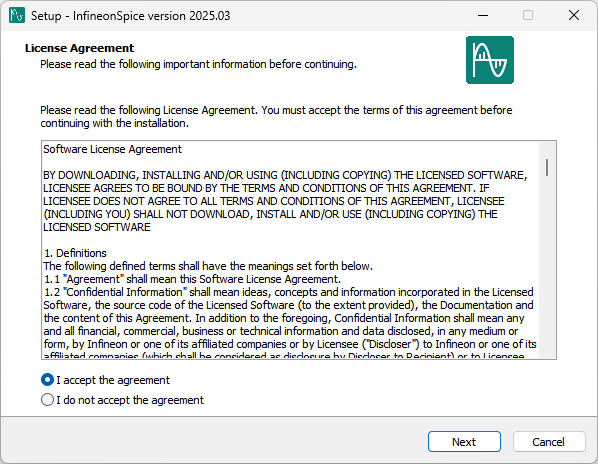Click the greyed-out maximize button
Viewport: 598px width, 464px height.
click(528, 15)
